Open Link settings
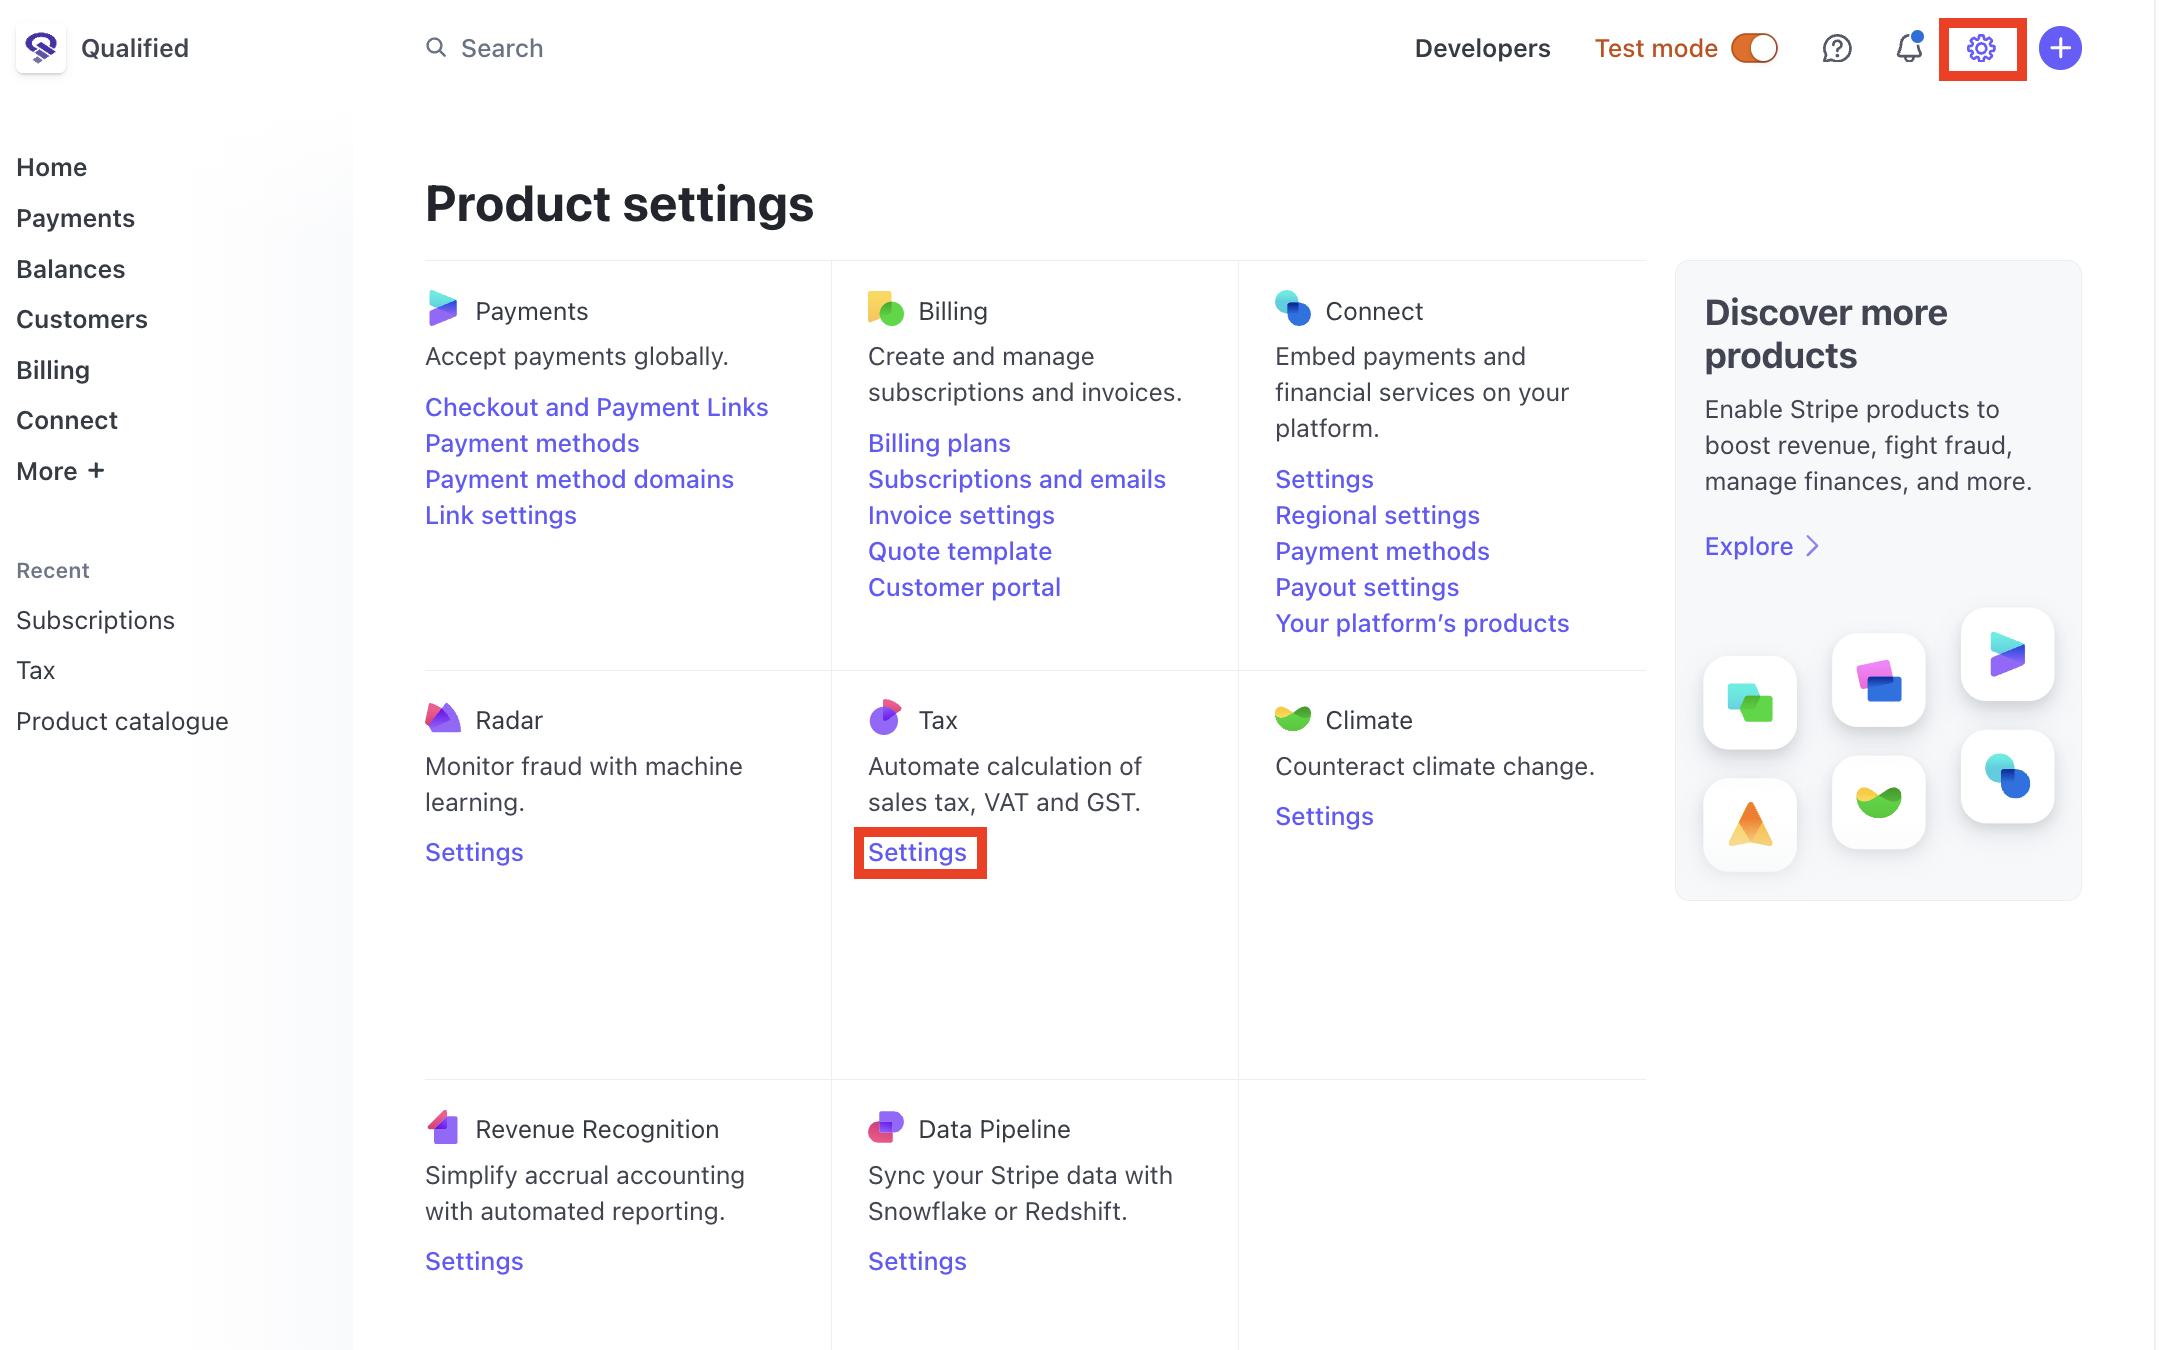This screenshot has height=1350, width=2166. [x=501, y=515]
